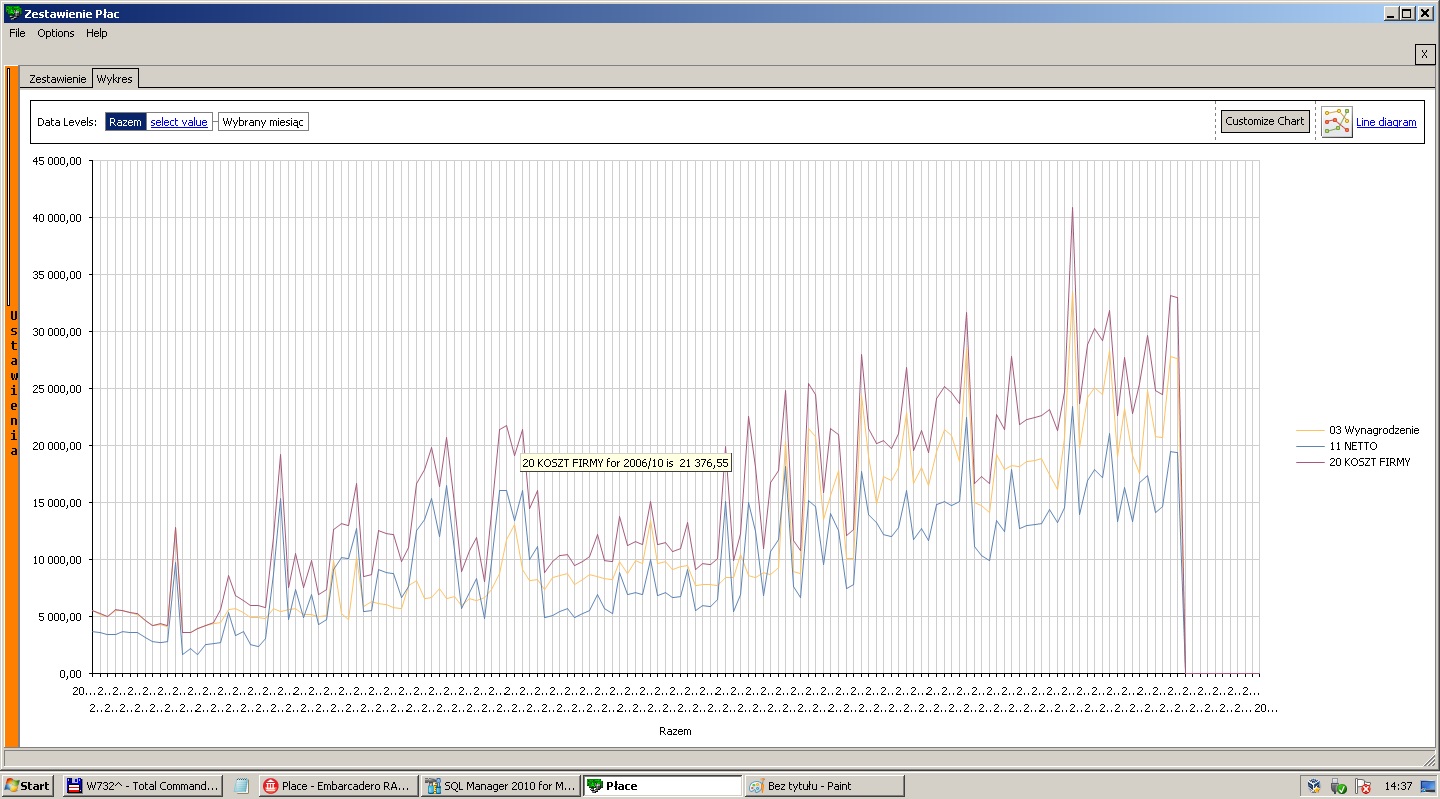Close the panel with the X button
Viewport: 1440px width, 799px height.
coord(1425,54)
